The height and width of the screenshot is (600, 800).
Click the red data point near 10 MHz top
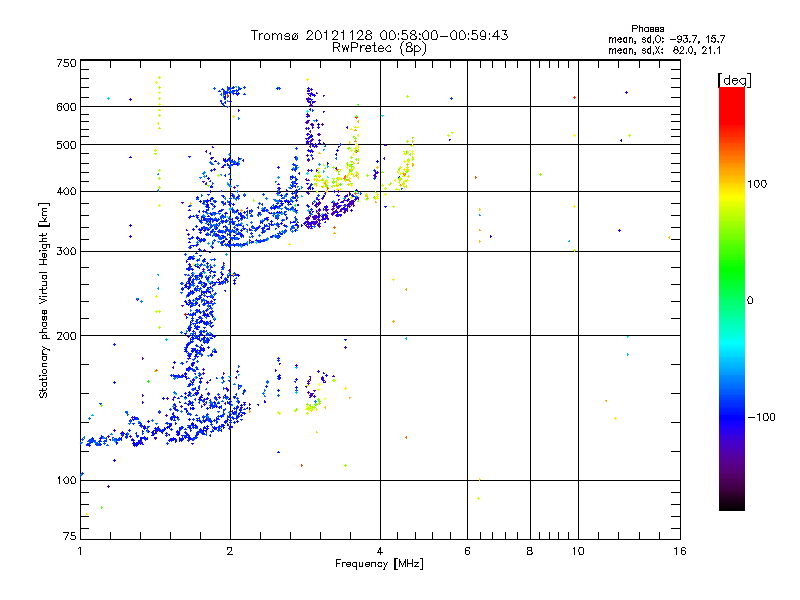574,97
